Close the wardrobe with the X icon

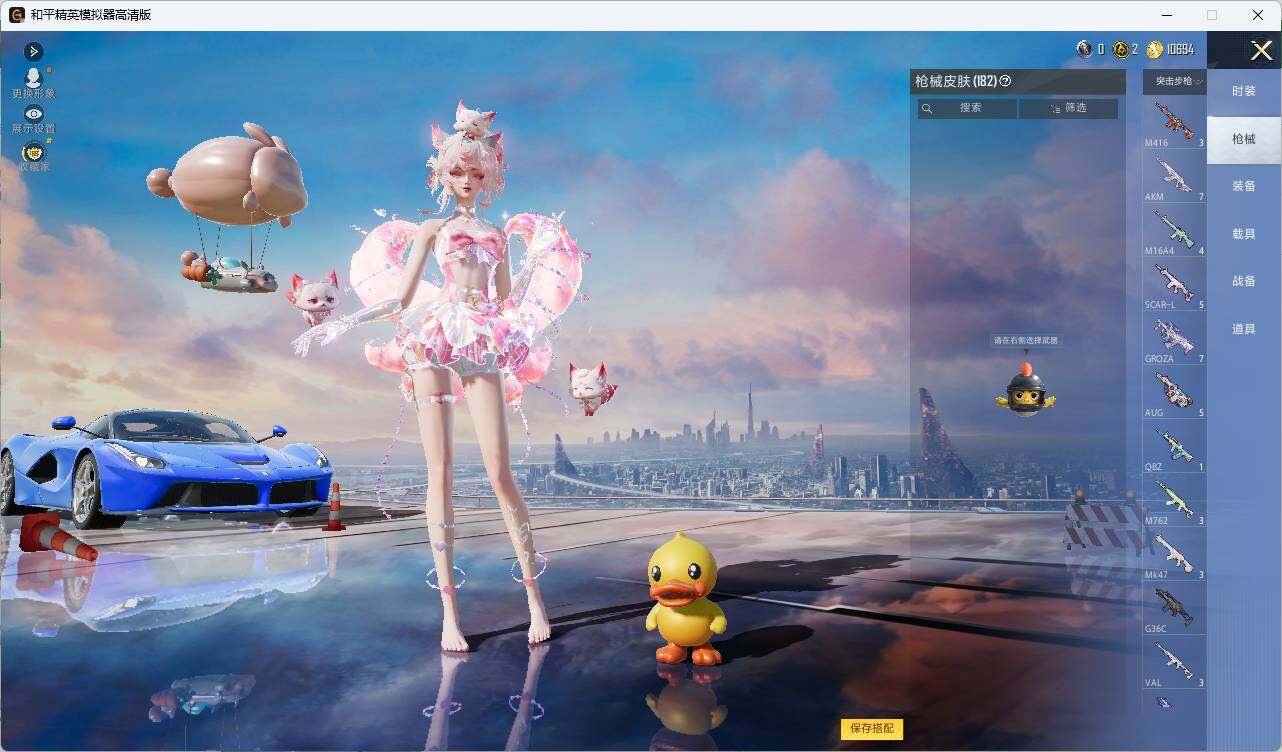pyautogui.click(x=1261, y=50)
